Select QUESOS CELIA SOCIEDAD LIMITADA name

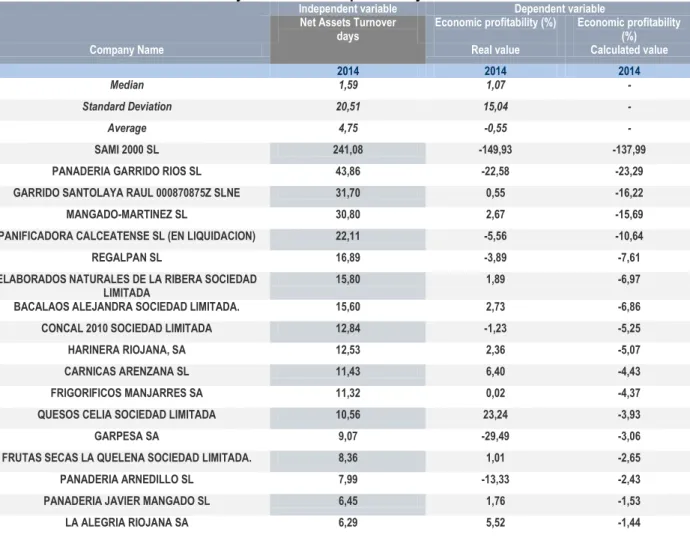[x=127, y=414]
